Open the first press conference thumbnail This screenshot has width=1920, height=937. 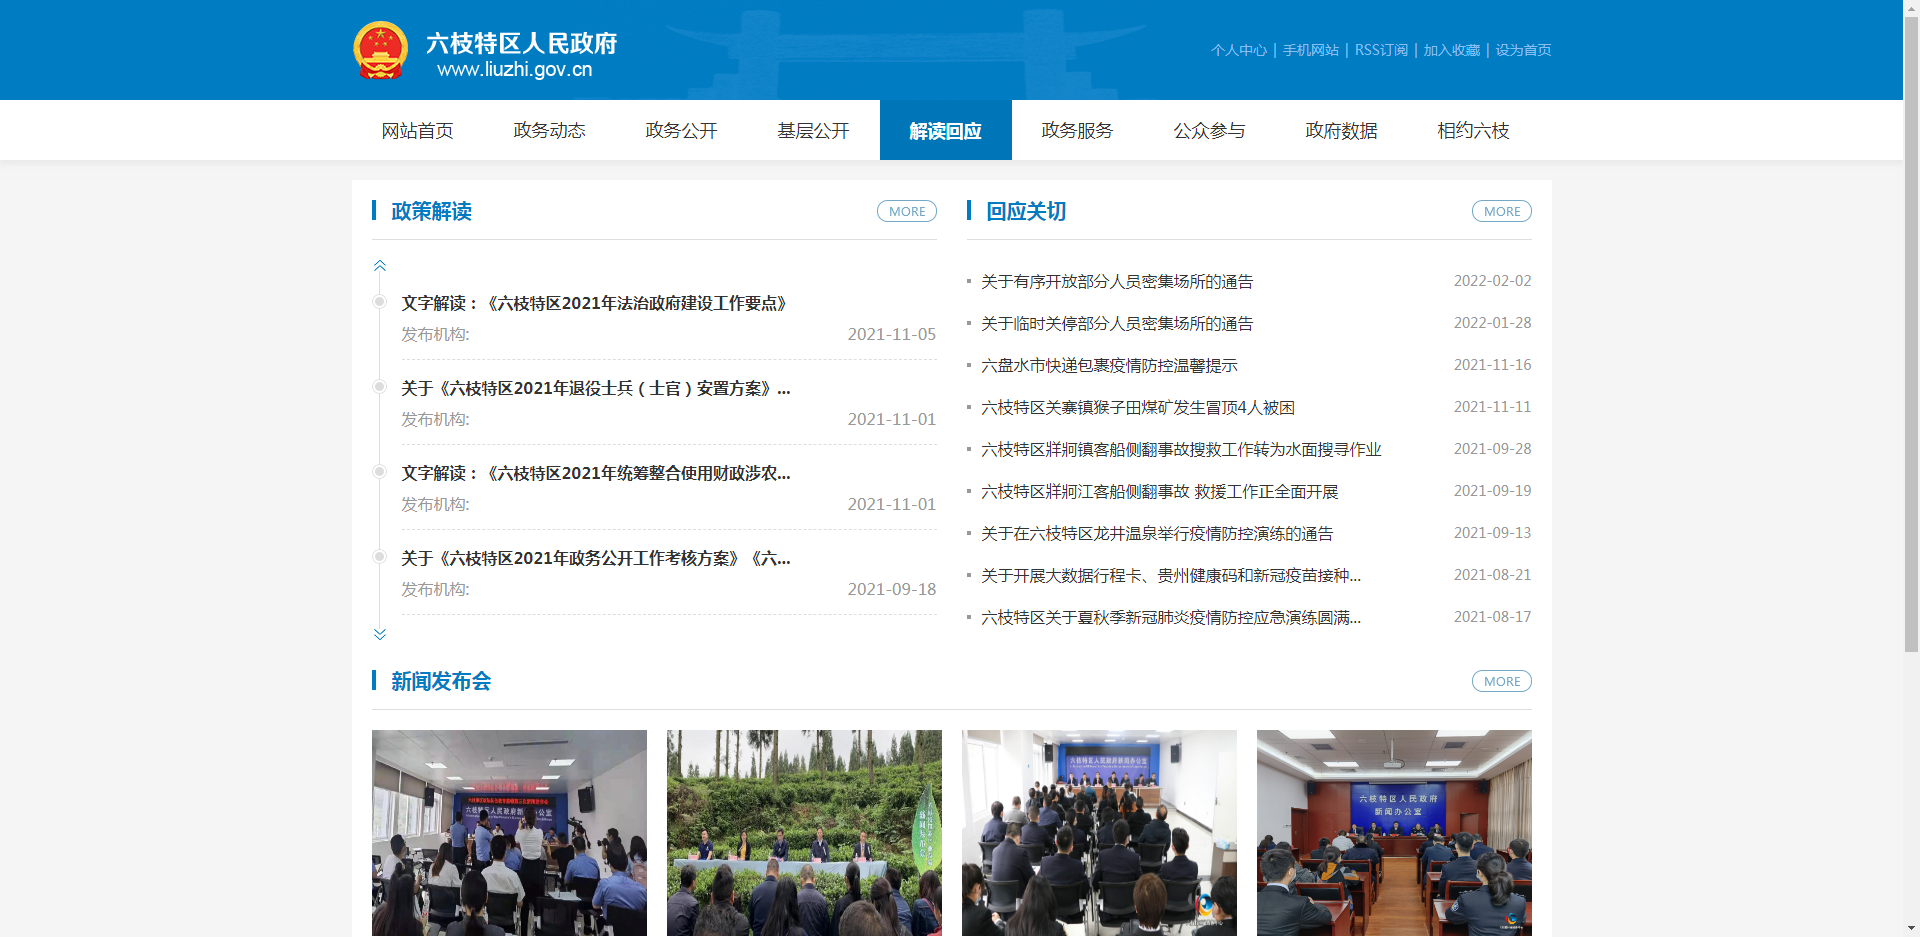509,832
